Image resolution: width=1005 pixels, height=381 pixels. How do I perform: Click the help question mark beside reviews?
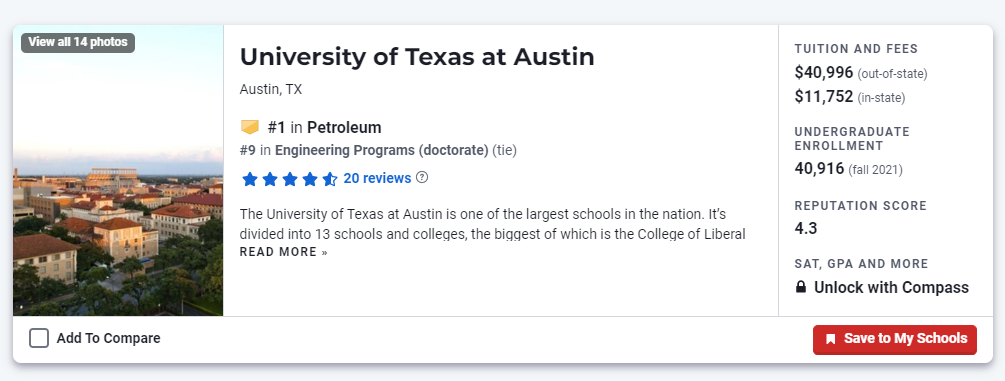[422, 178]
